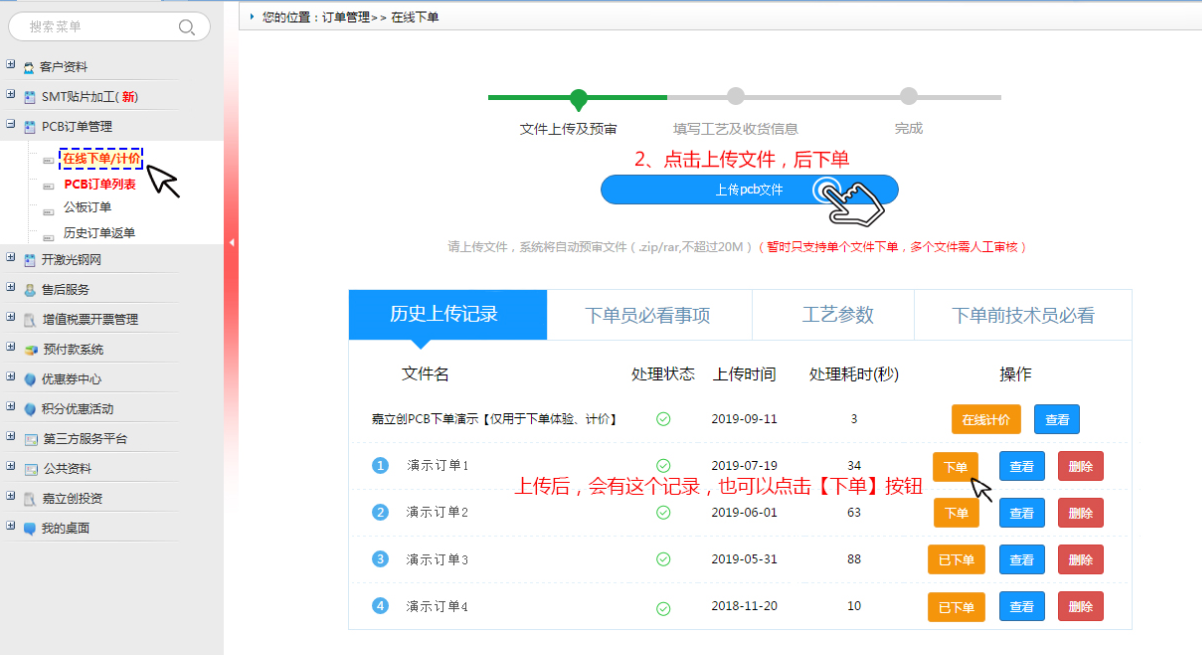Click the 预付款系统 sidebar icon
The image size is (1202, 655).
pos(30,350)
